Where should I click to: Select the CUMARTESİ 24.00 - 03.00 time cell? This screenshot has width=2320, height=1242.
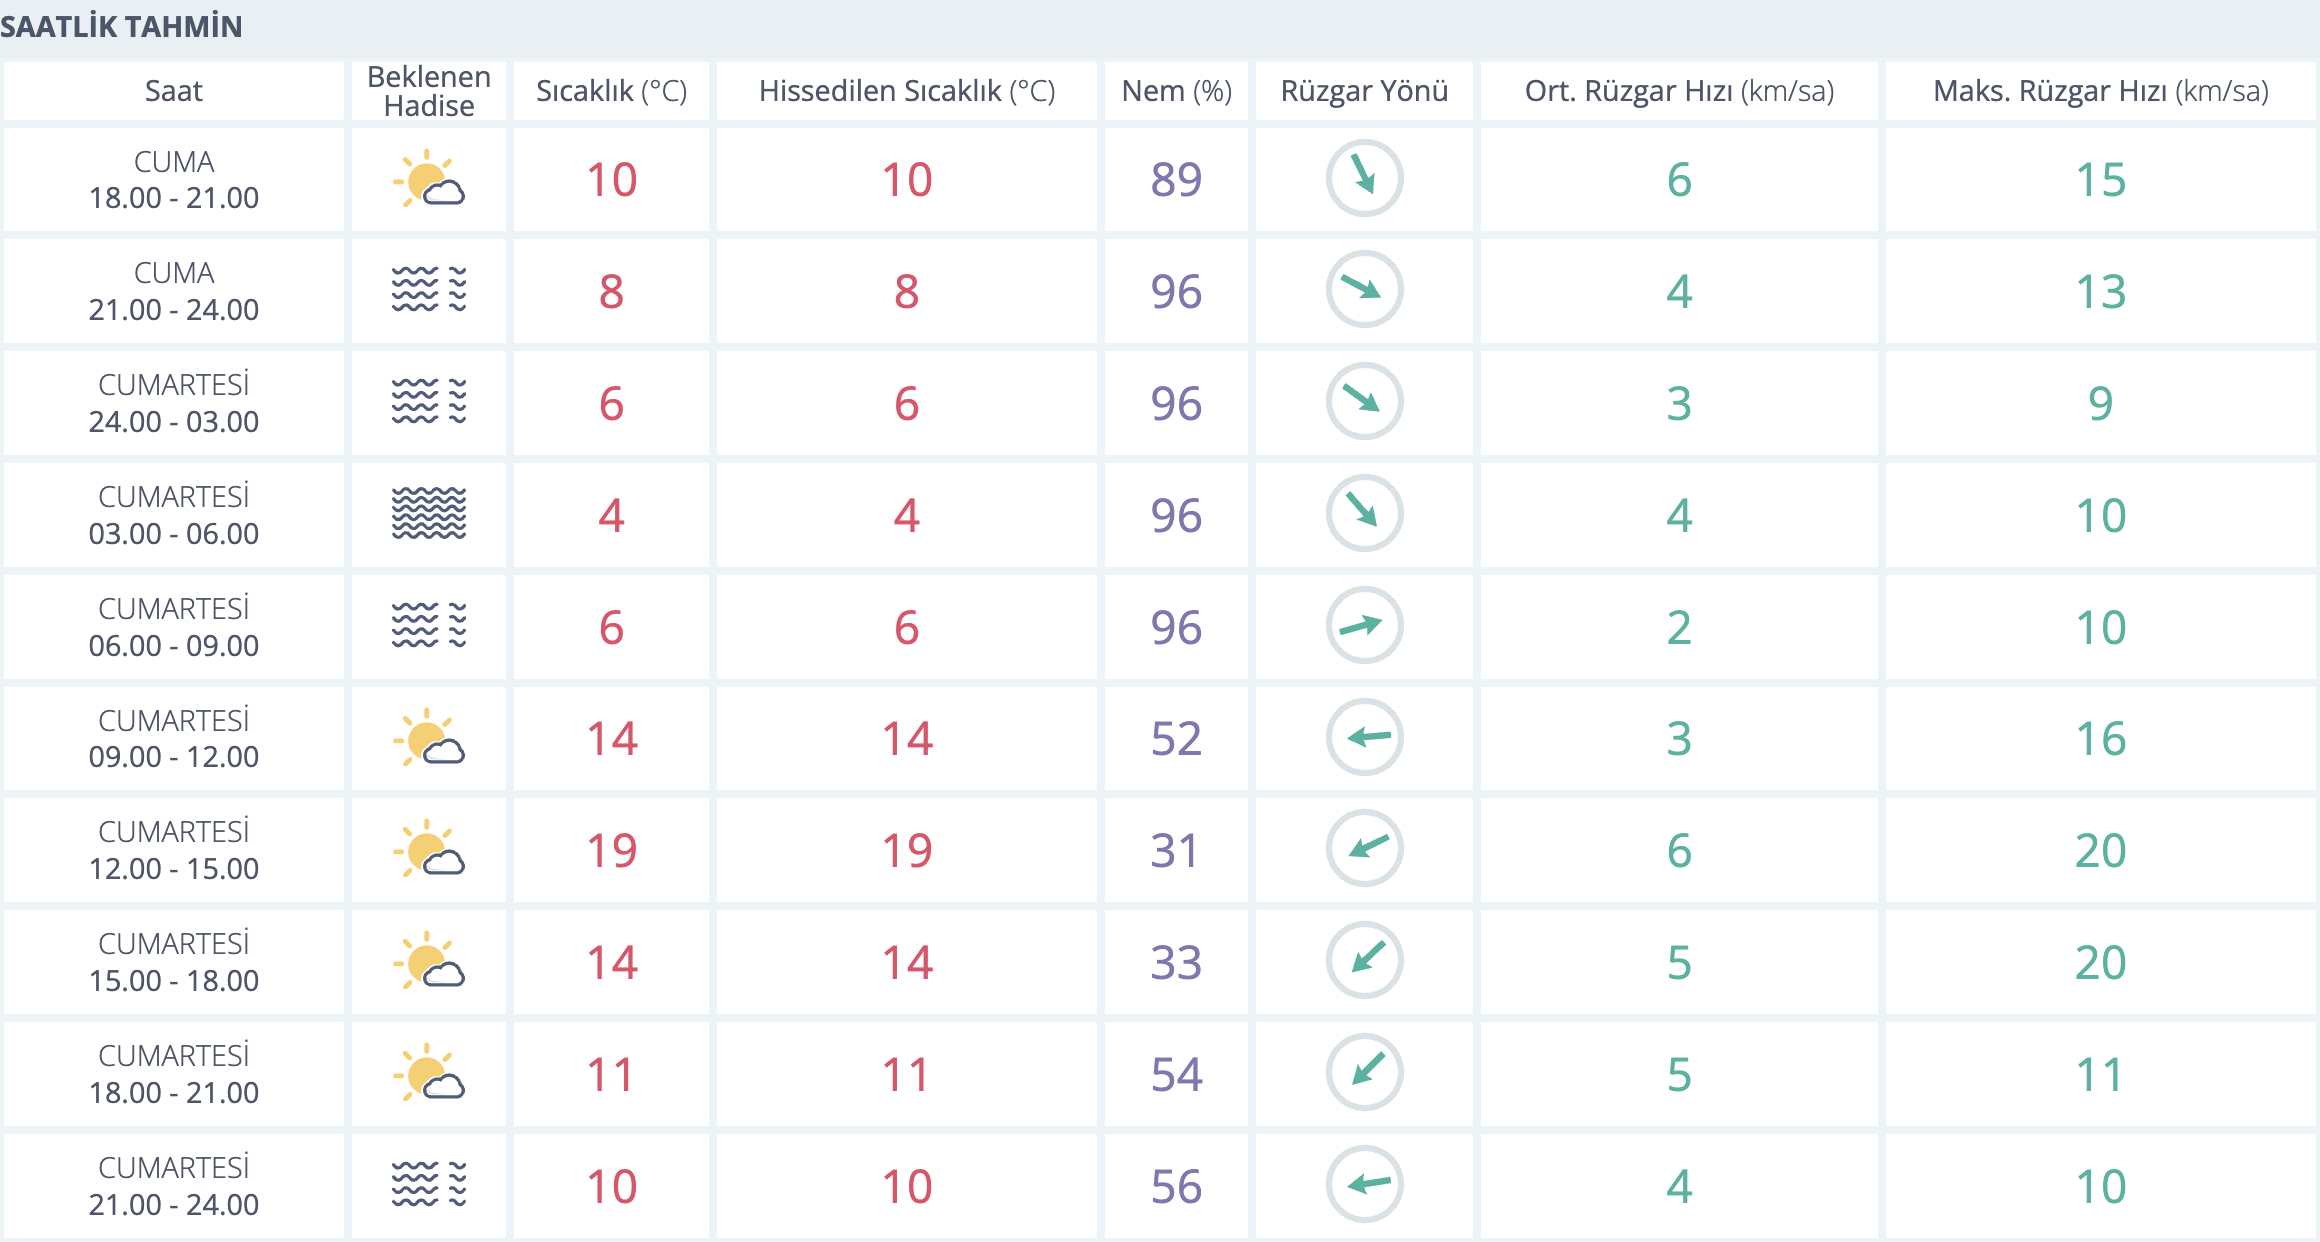(x=174, y=402)
